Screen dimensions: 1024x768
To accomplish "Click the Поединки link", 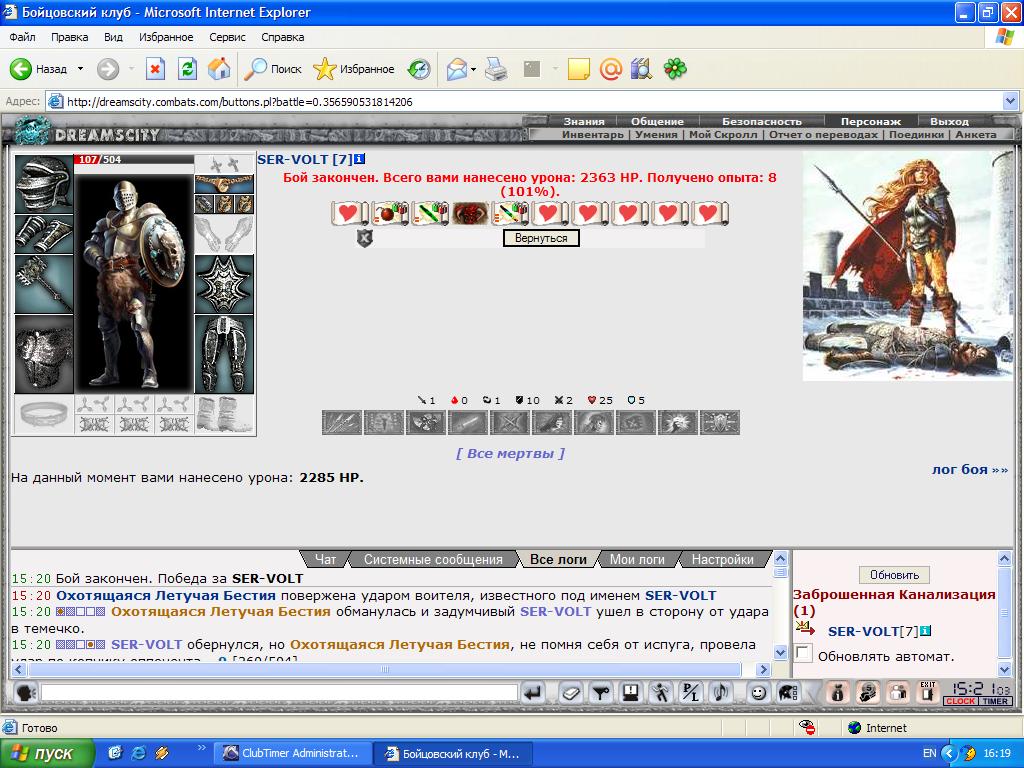I will (x=916, y=135).
